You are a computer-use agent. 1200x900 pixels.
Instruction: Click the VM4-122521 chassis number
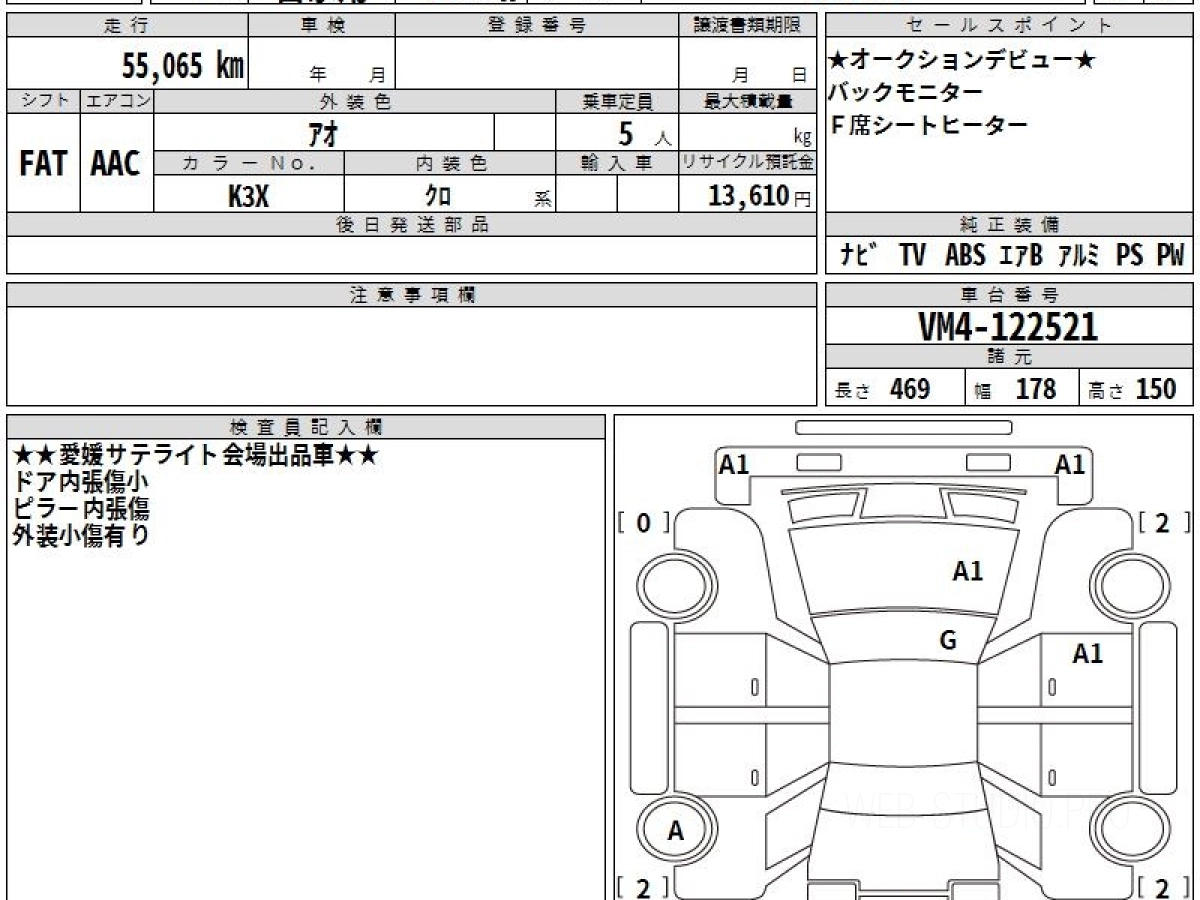(1008, 326)
